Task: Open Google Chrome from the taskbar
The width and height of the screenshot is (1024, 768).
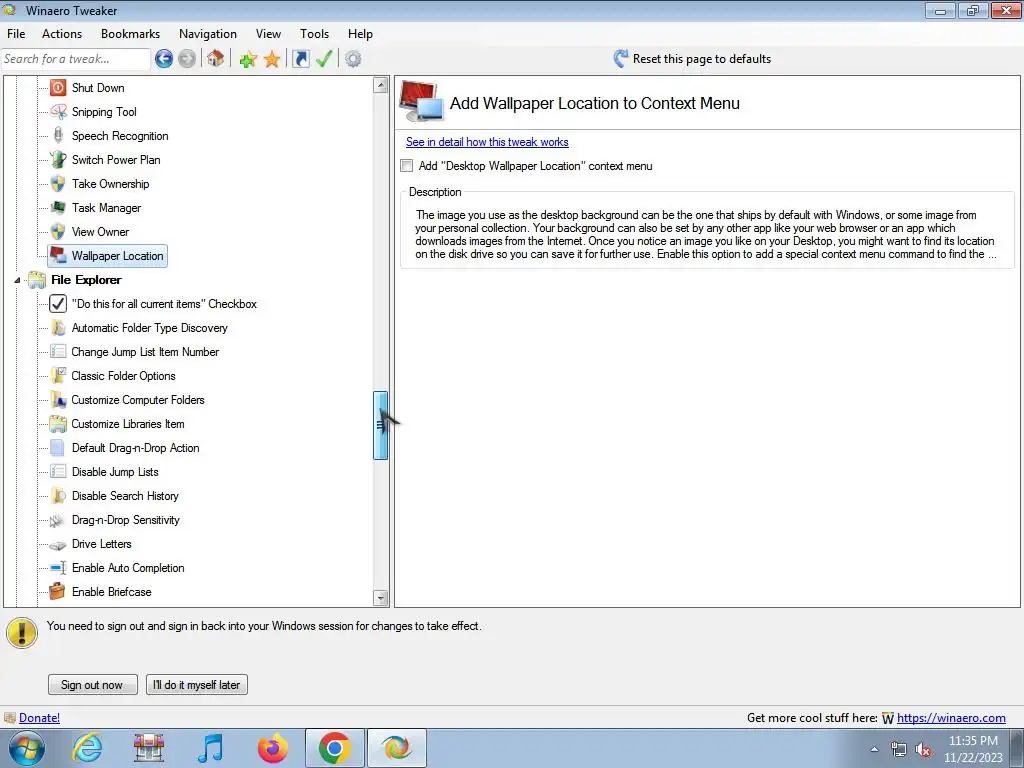Action: click(x=334, y=748)
